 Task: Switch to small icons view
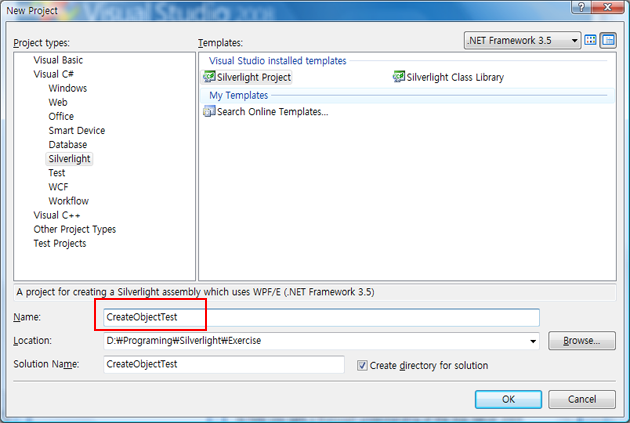pos(608,40)
